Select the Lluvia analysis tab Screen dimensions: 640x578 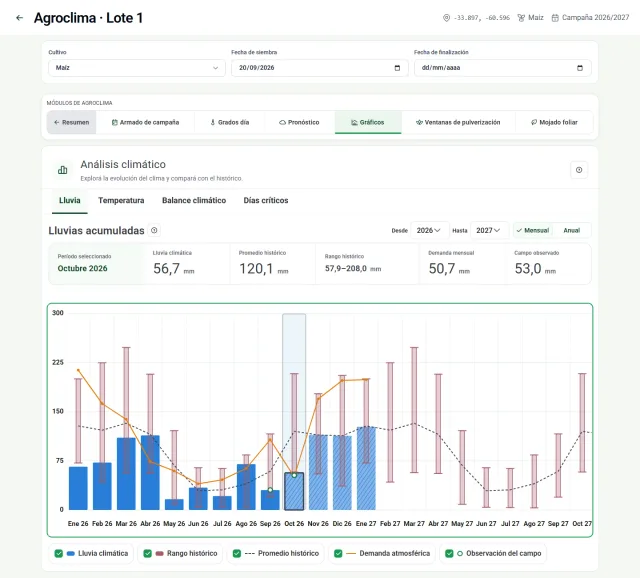(x=69, y=200)
